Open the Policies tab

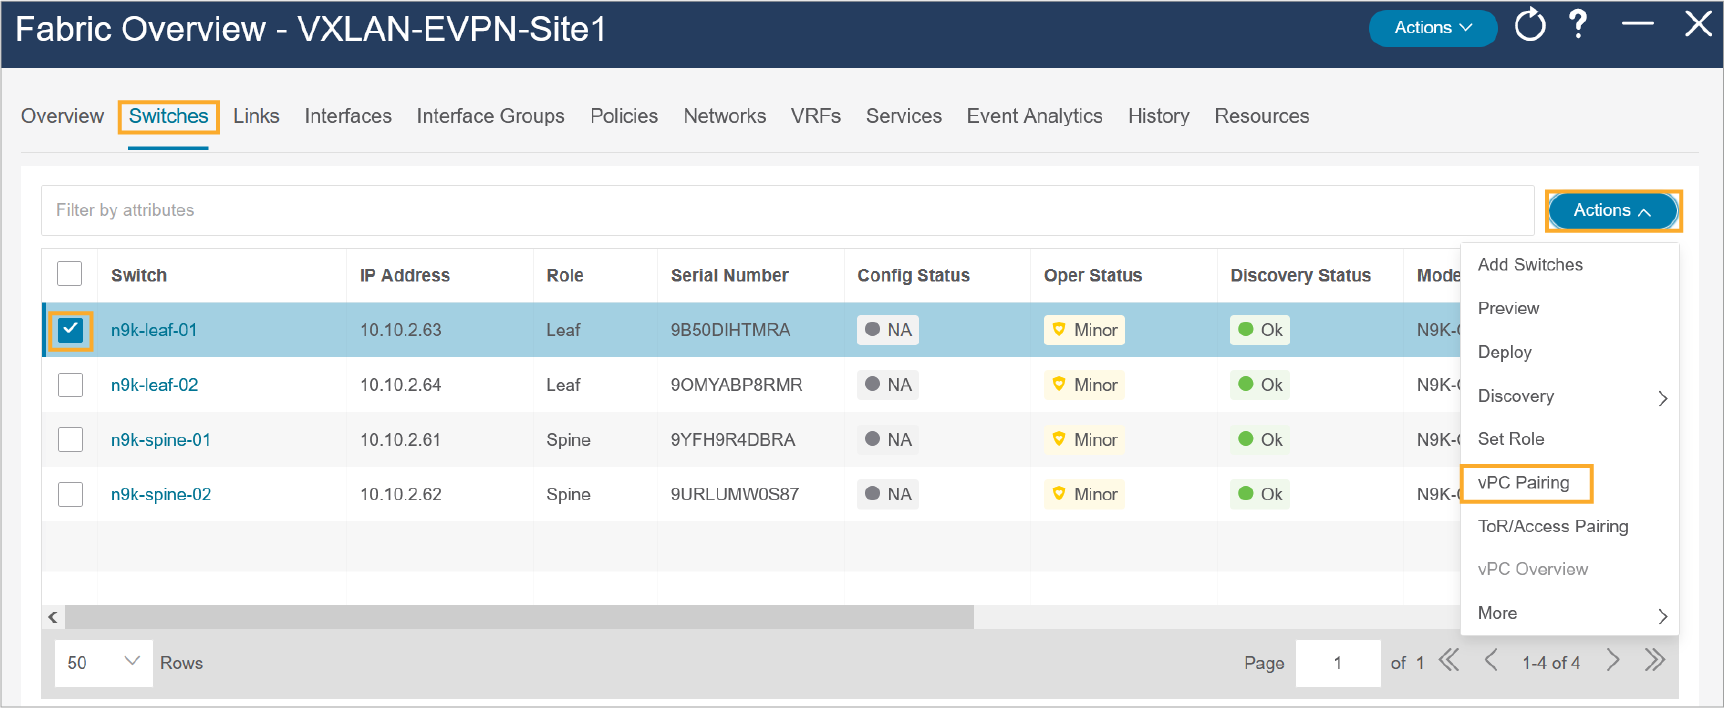tap(624, 116)
